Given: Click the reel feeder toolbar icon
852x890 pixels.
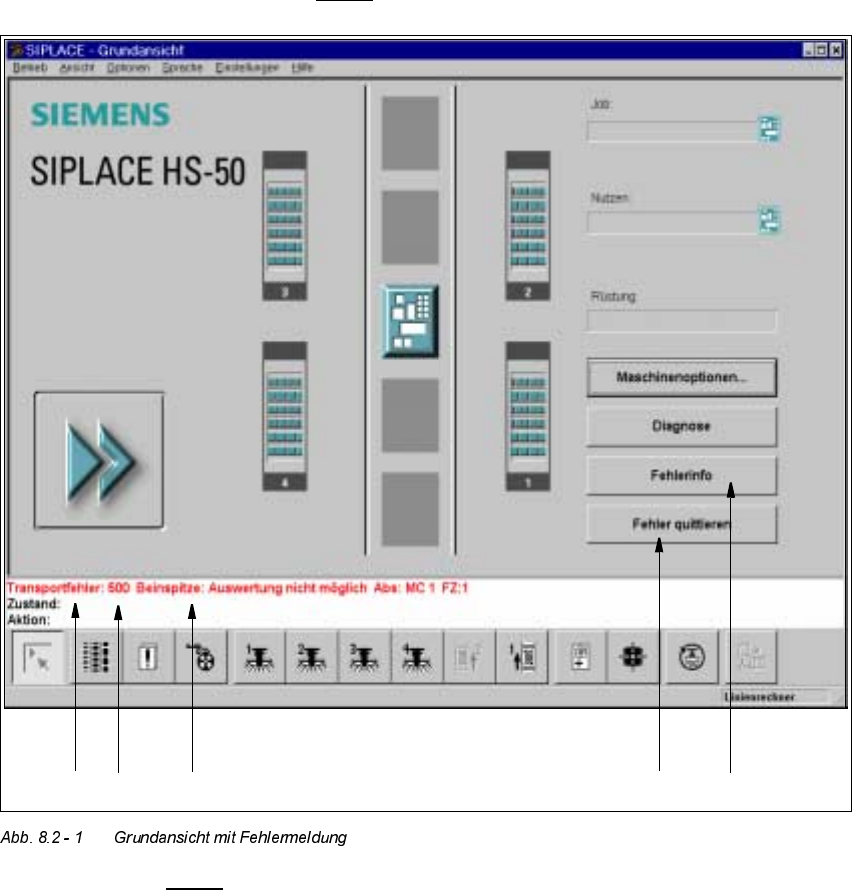Looking at the screenshot, I should click(x=200, y=657).
